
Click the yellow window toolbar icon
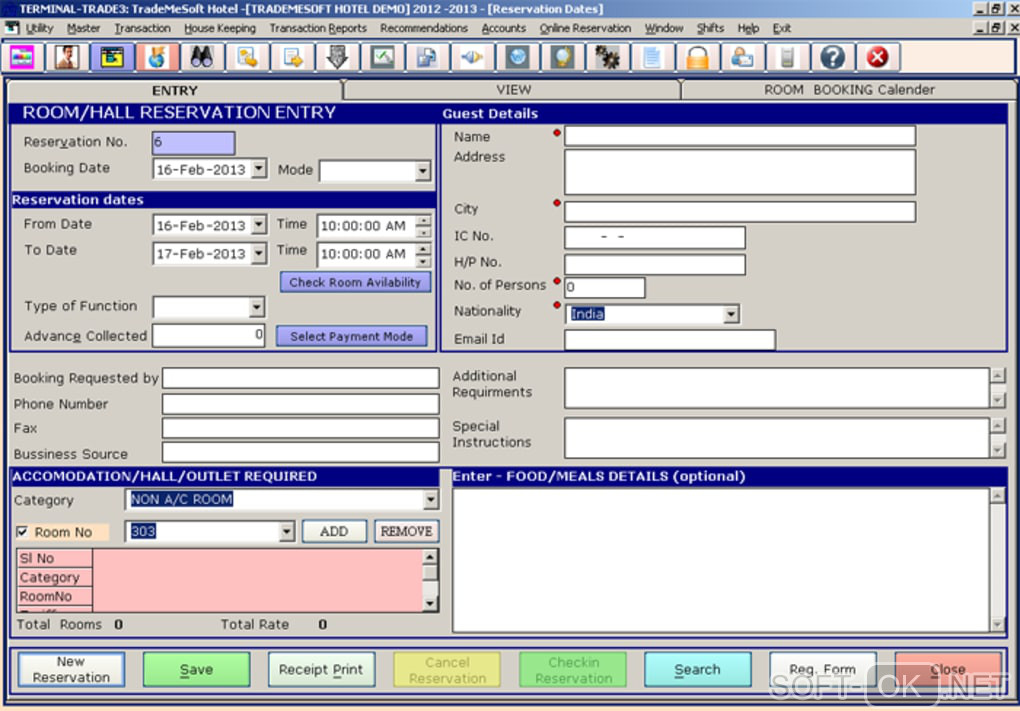[112, 58]
